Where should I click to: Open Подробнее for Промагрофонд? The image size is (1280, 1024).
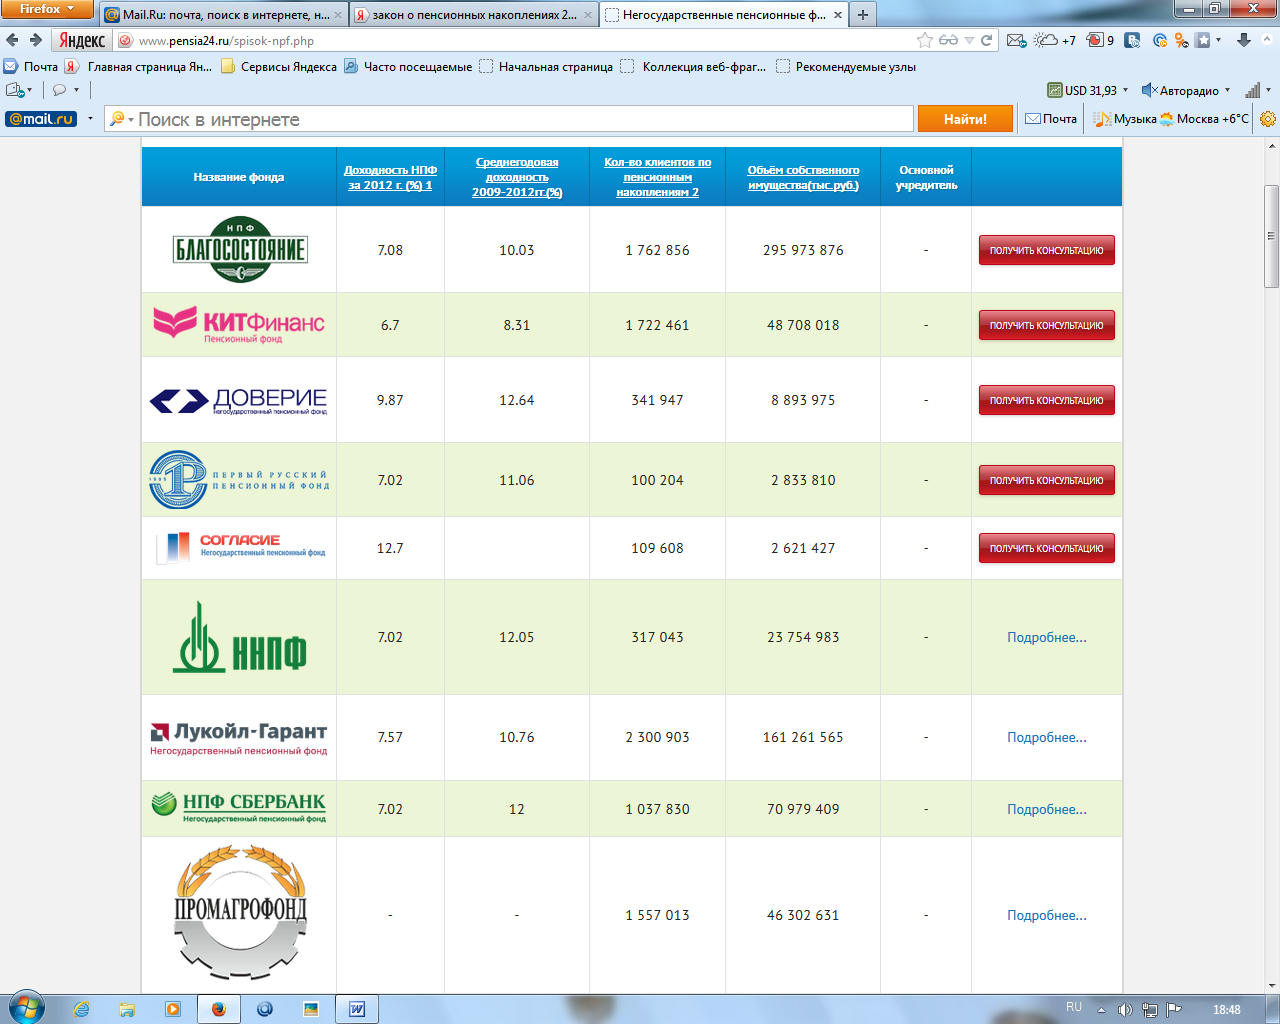(1046, 915)
